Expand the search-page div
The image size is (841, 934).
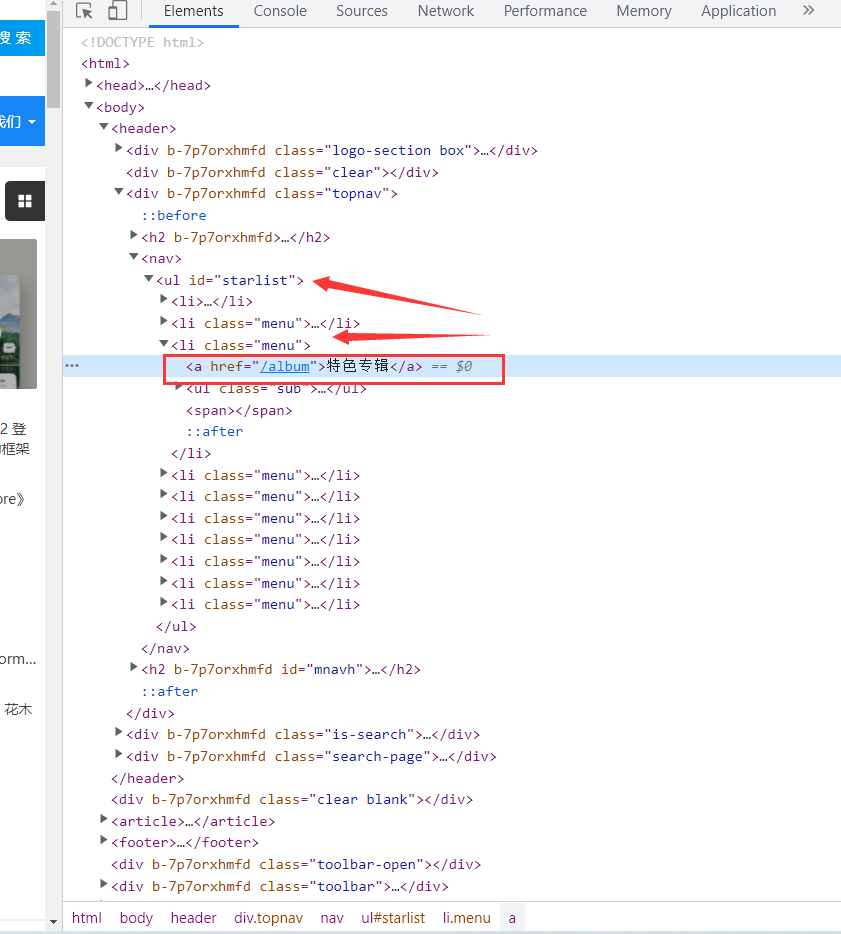pos(118,754)
